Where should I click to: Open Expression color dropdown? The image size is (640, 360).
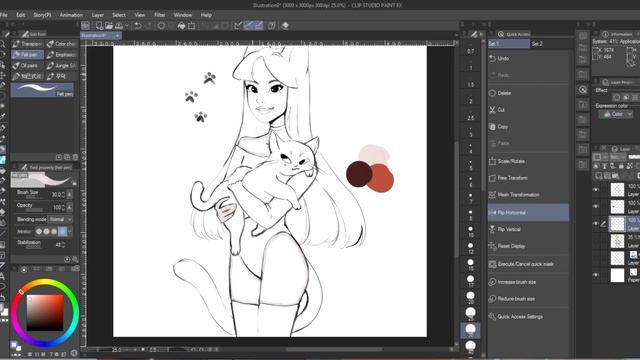click(x=616, y=114)
